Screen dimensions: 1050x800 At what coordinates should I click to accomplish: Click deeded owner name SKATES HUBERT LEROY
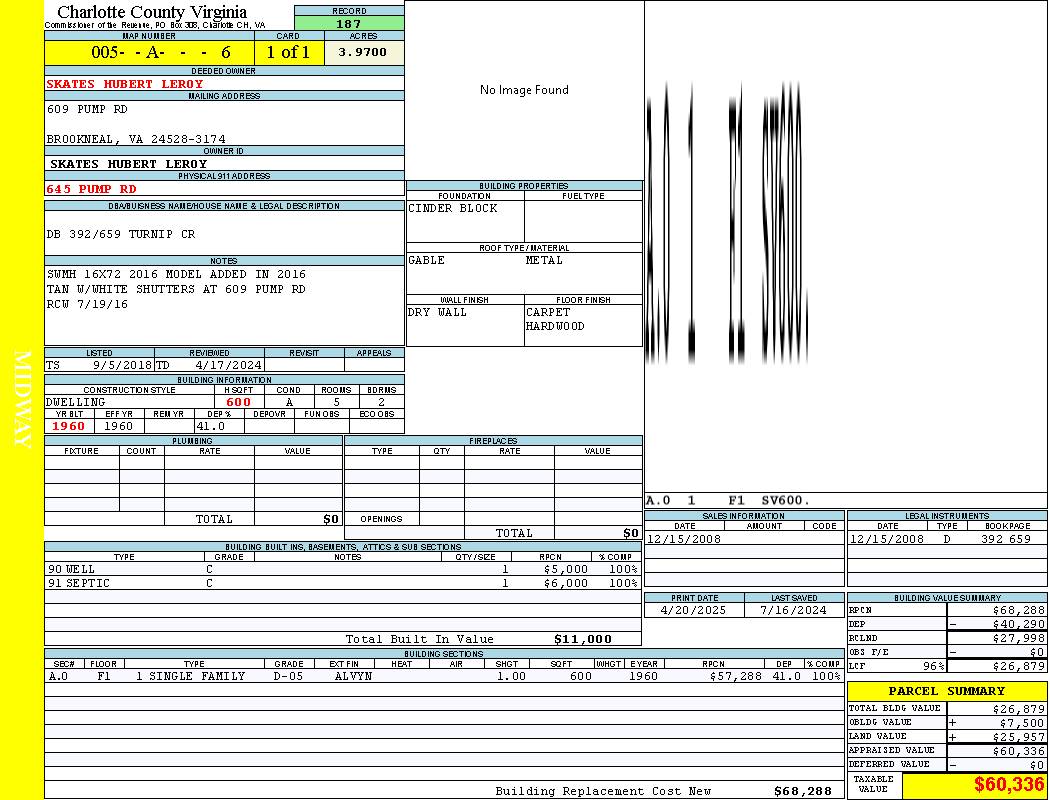point(125,84)
